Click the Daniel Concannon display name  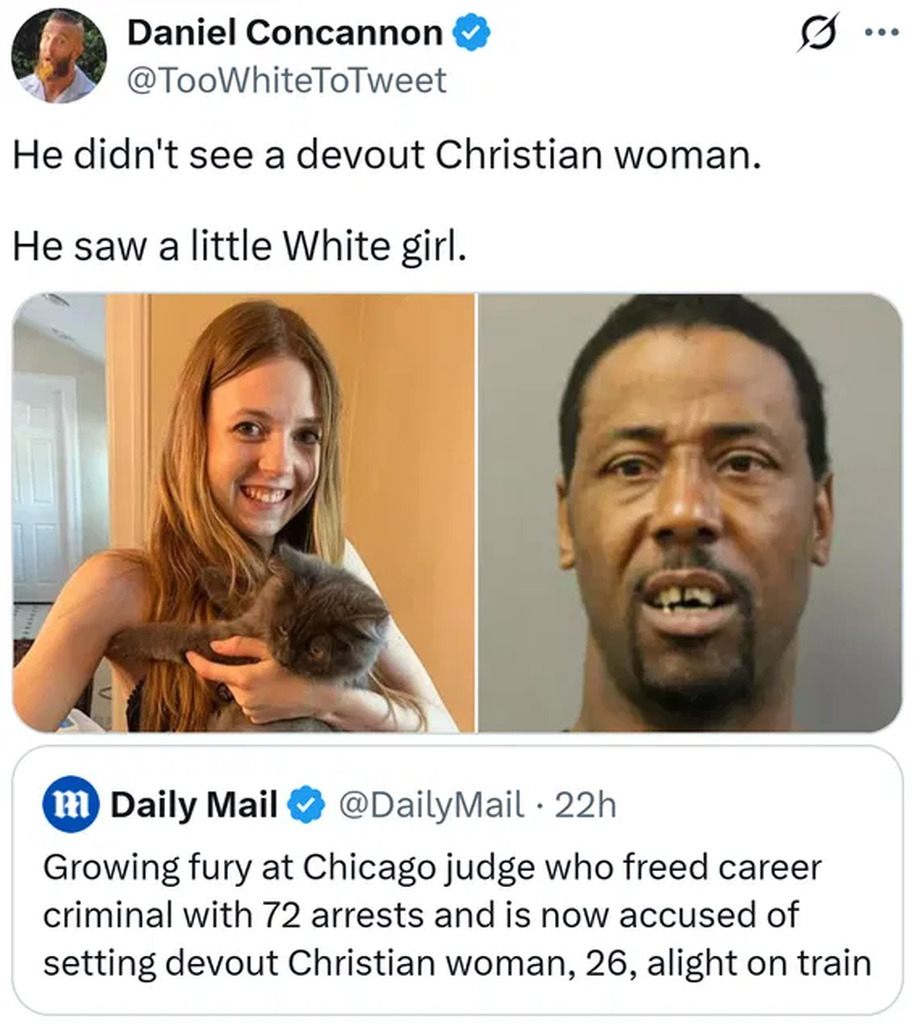coord(285,33)
